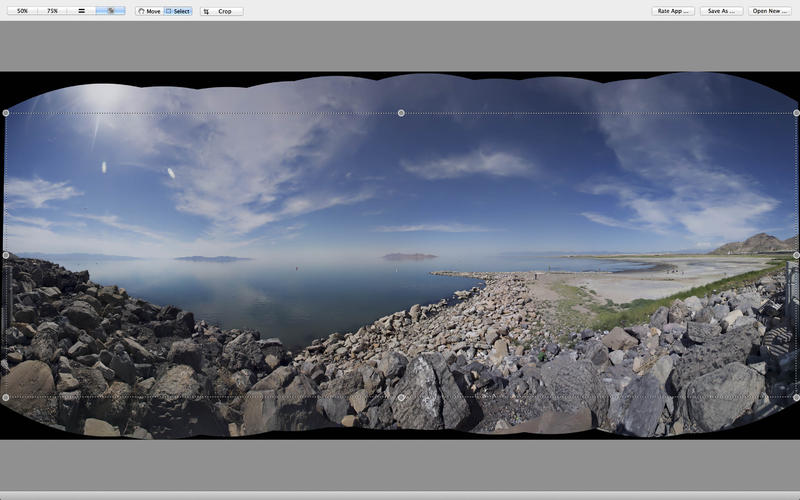Click the Crop button
Screen dimensions: 800x500
click(x=221, y=11)
